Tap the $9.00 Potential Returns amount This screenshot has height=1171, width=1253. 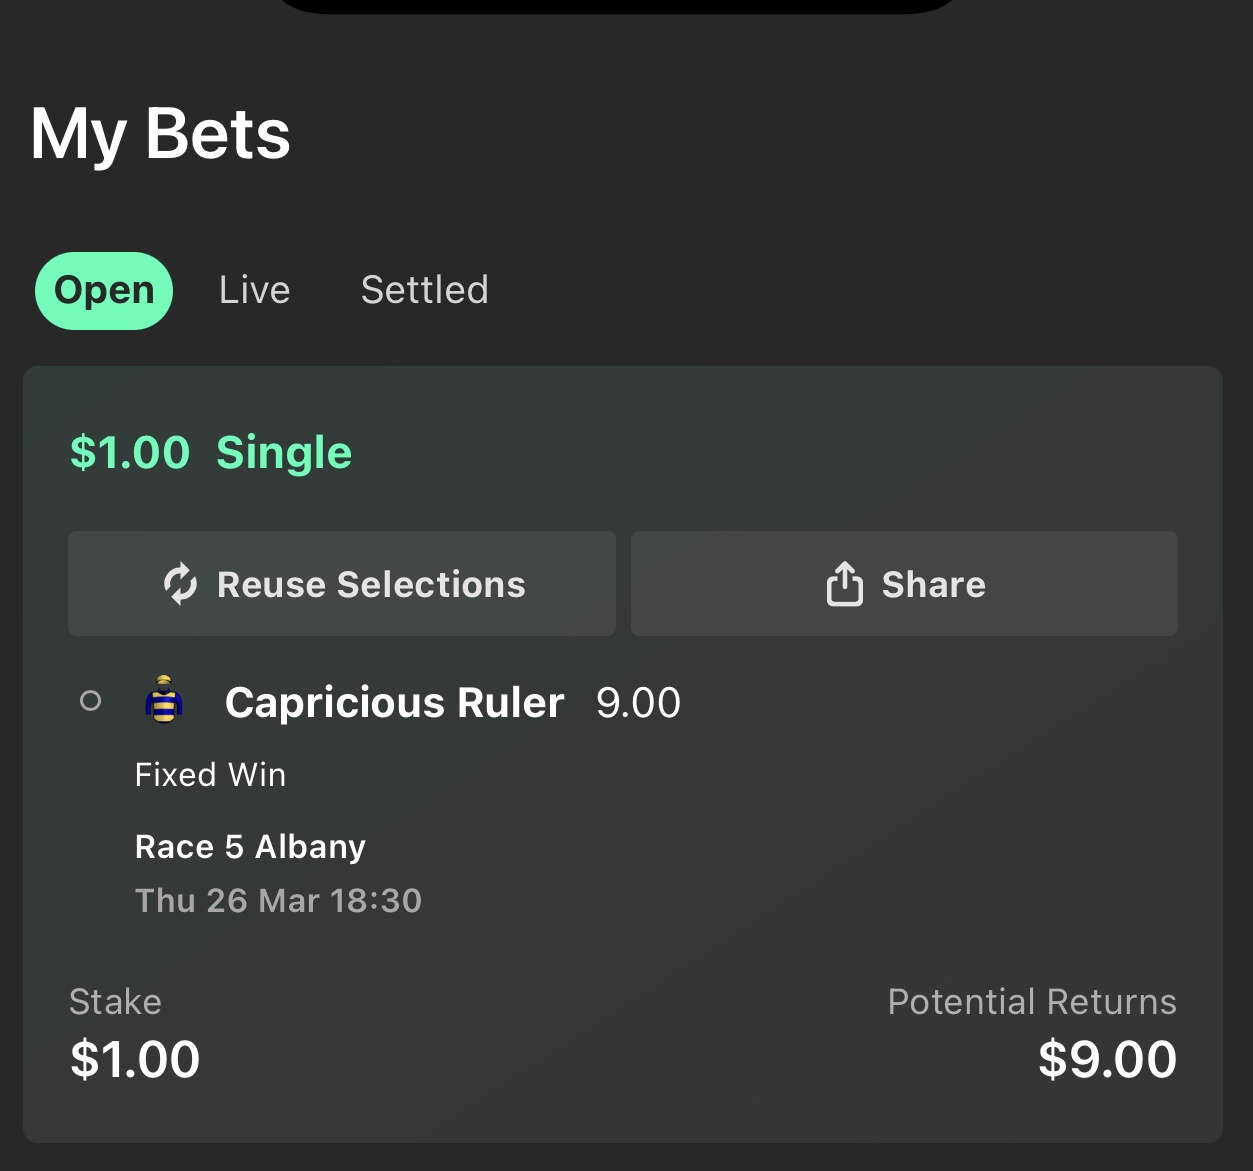pyautogui.click(x=1107, y=1060)
